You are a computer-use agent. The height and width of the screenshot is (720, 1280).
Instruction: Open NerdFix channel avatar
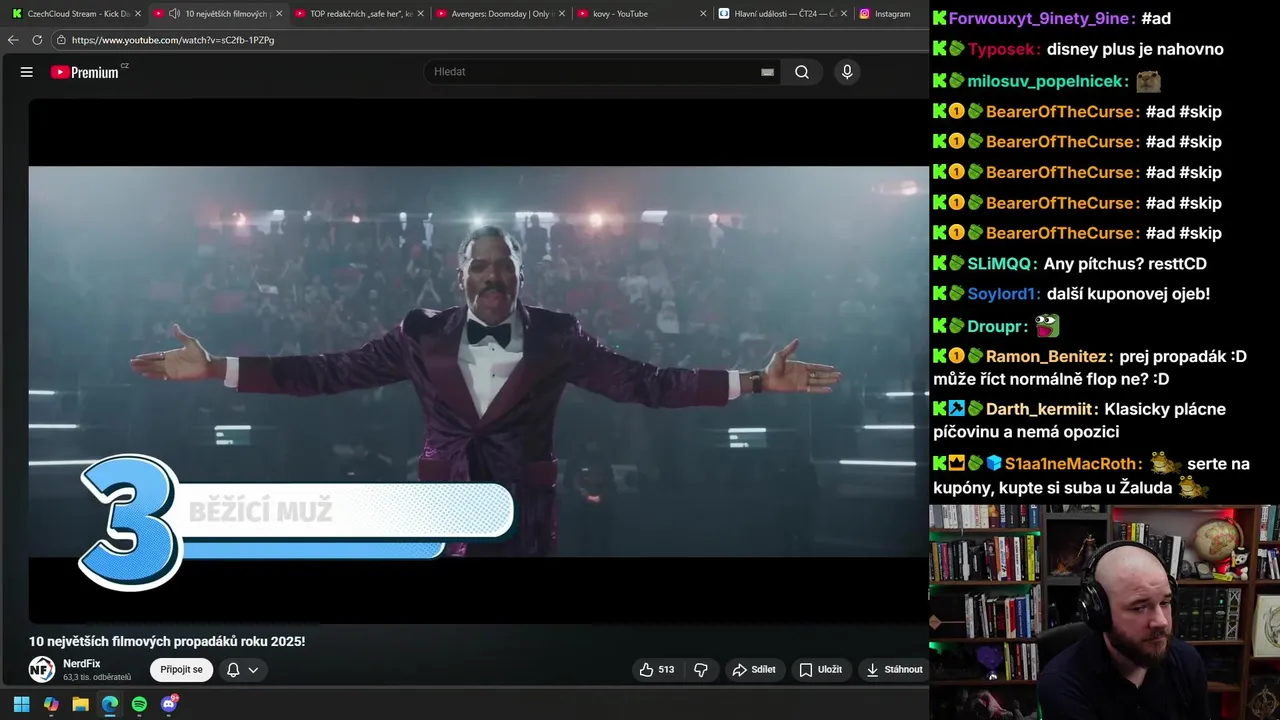[42, 670]
